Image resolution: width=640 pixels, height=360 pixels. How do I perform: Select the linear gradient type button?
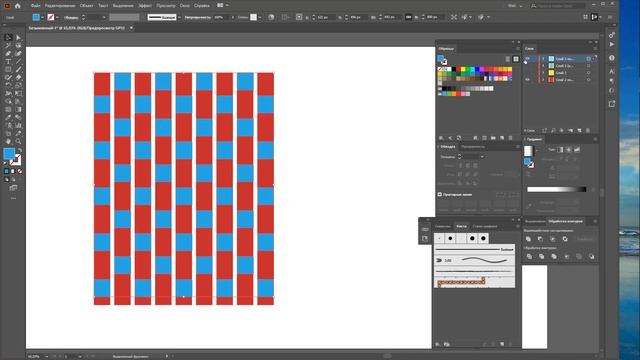[560, 150]
